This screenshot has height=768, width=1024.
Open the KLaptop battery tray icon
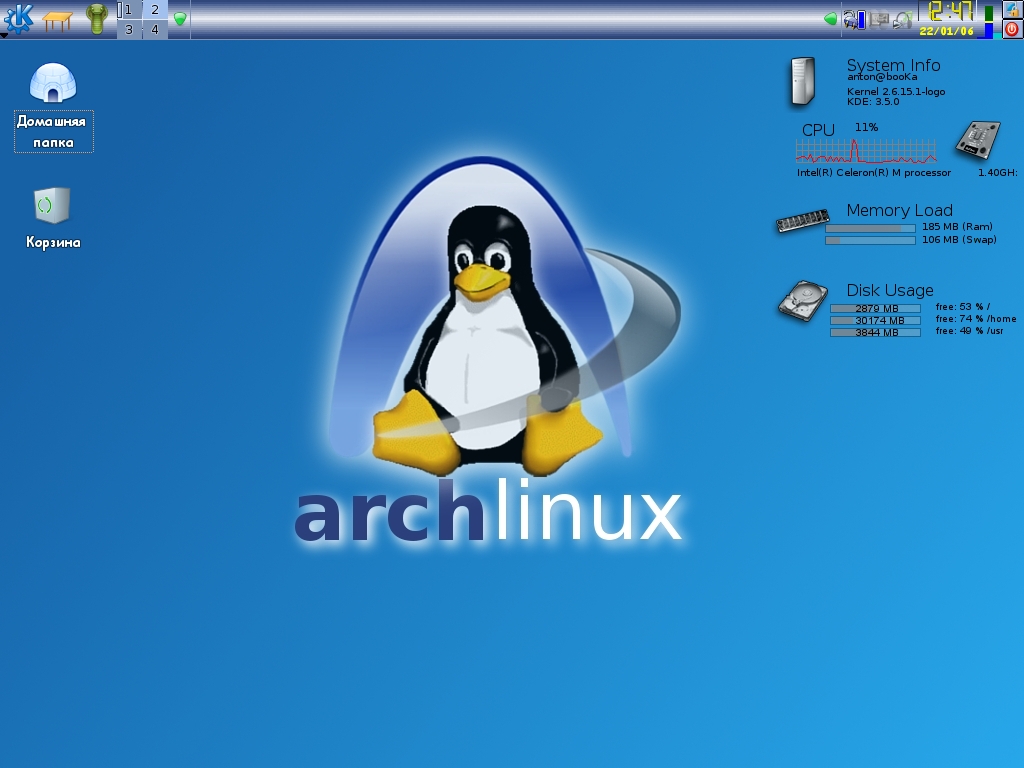click(853, 20)
